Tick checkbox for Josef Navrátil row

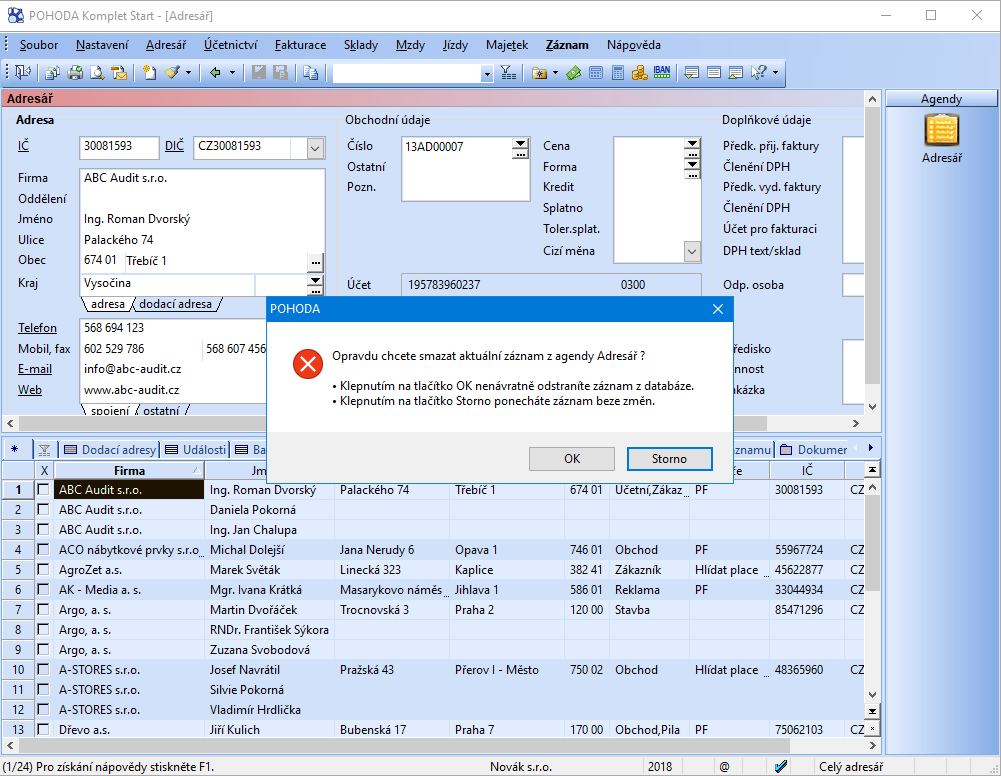coord(43,669)
